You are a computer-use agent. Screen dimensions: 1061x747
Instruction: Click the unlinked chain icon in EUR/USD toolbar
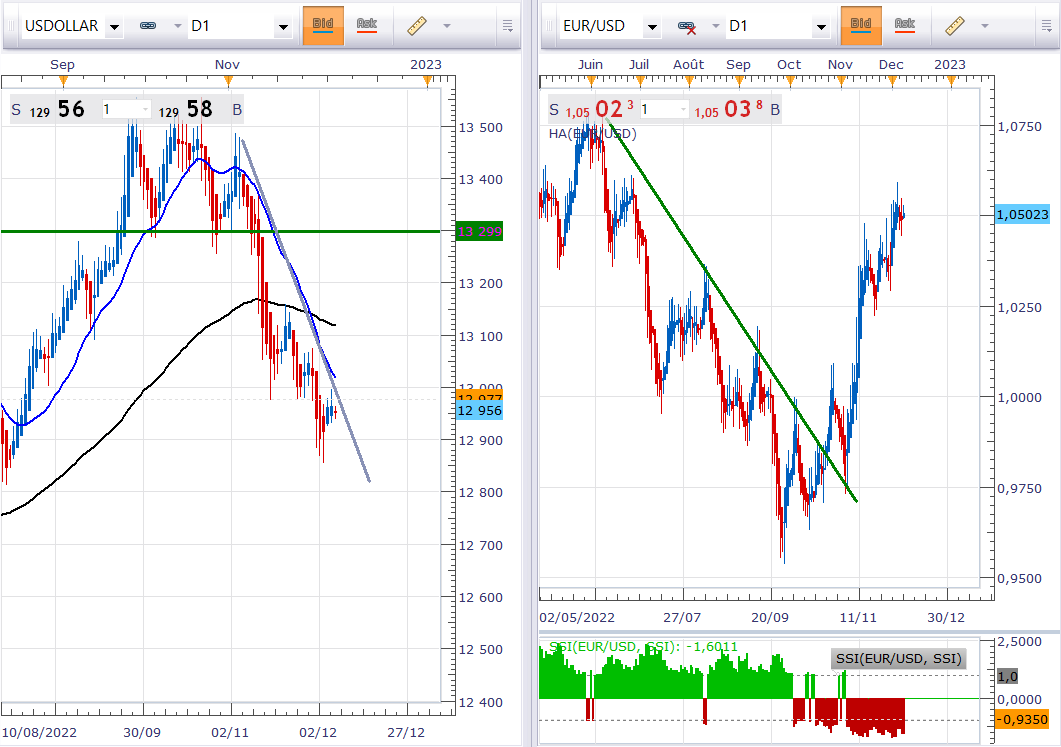pyautogui.click(x=686, y=25)
